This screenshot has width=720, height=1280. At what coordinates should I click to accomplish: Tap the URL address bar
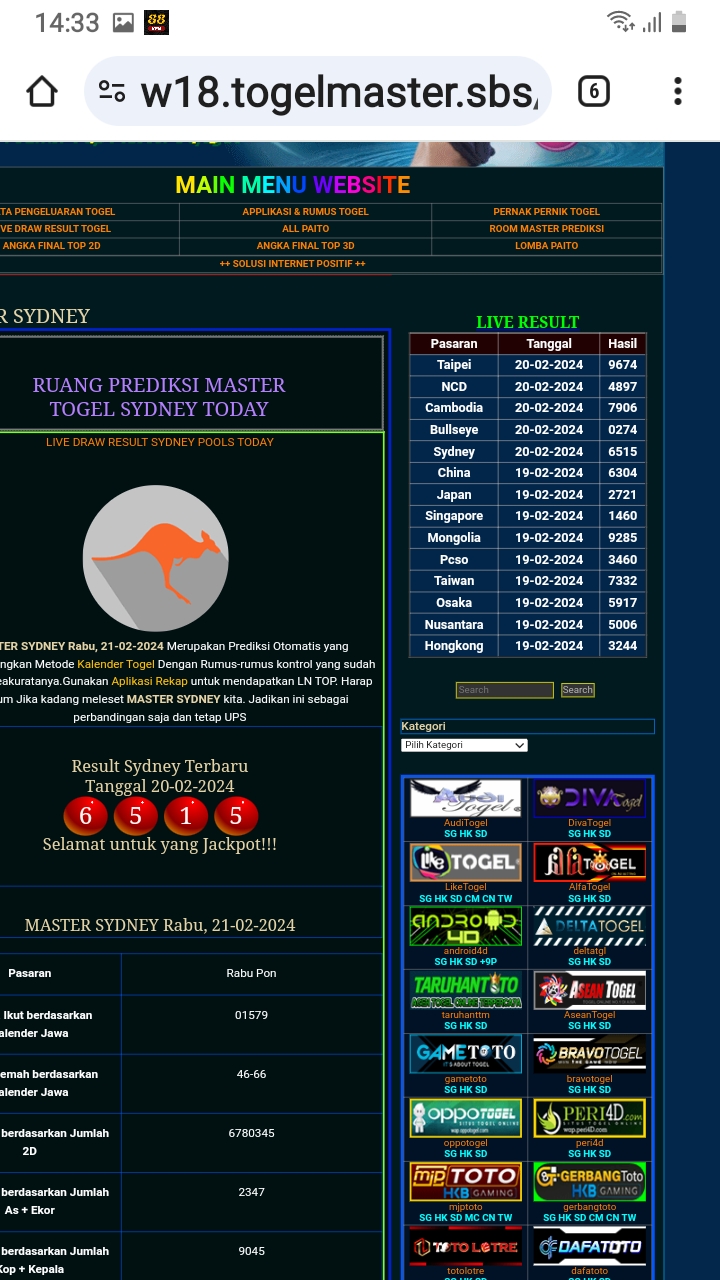coord(340,92)
